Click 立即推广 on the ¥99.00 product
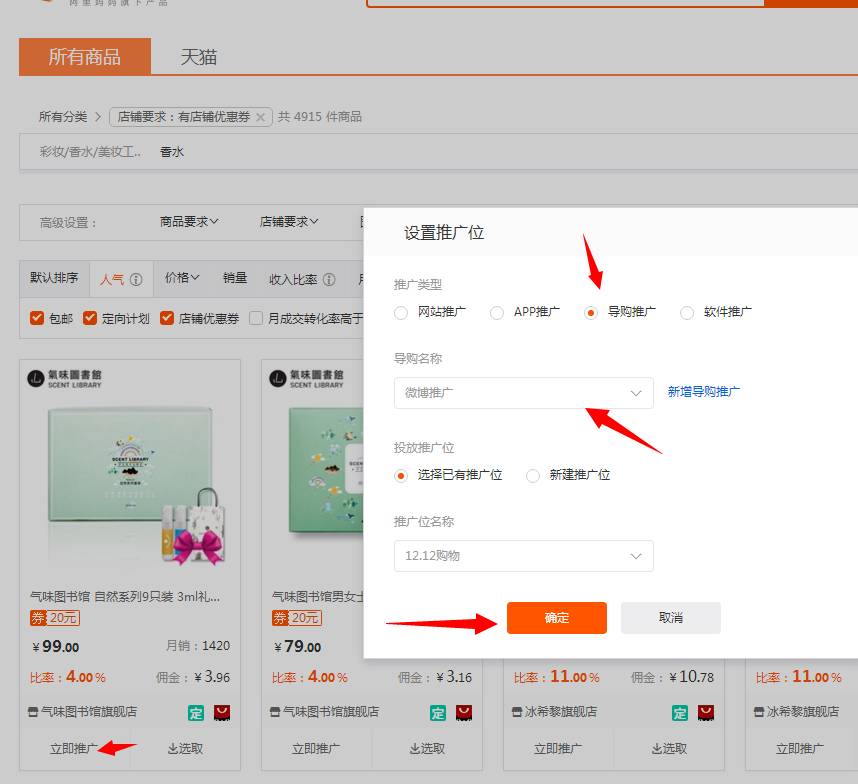 tap(74, 748)
